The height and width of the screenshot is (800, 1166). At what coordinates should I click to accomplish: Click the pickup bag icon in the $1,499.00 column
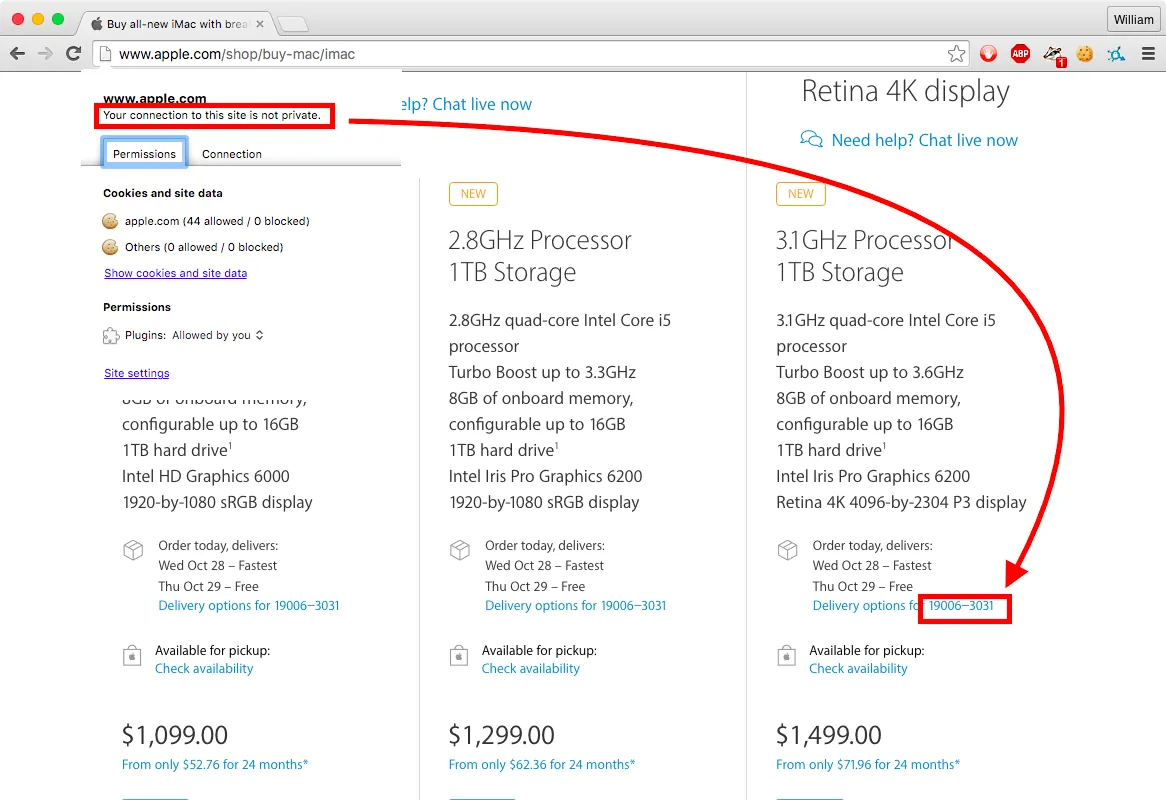coord(787,656)
